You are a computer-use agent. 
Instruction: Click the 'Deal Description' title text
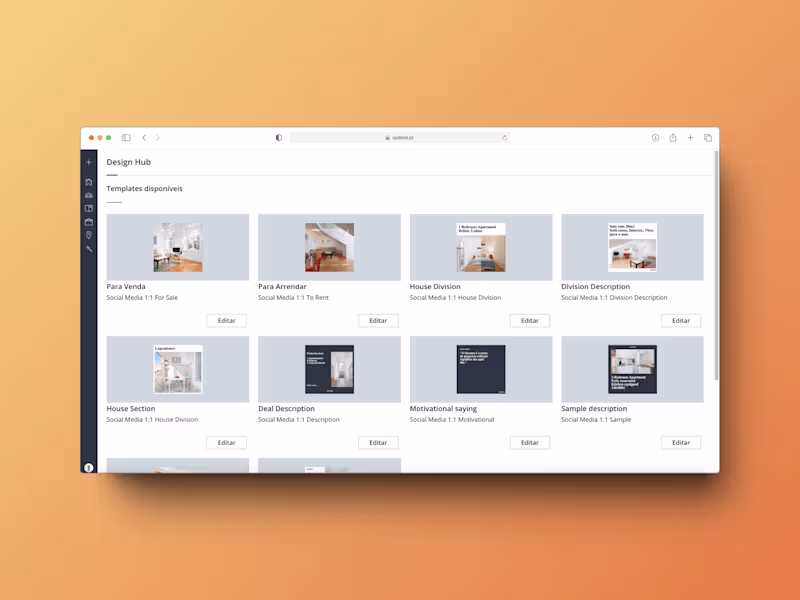coord(286,408)
